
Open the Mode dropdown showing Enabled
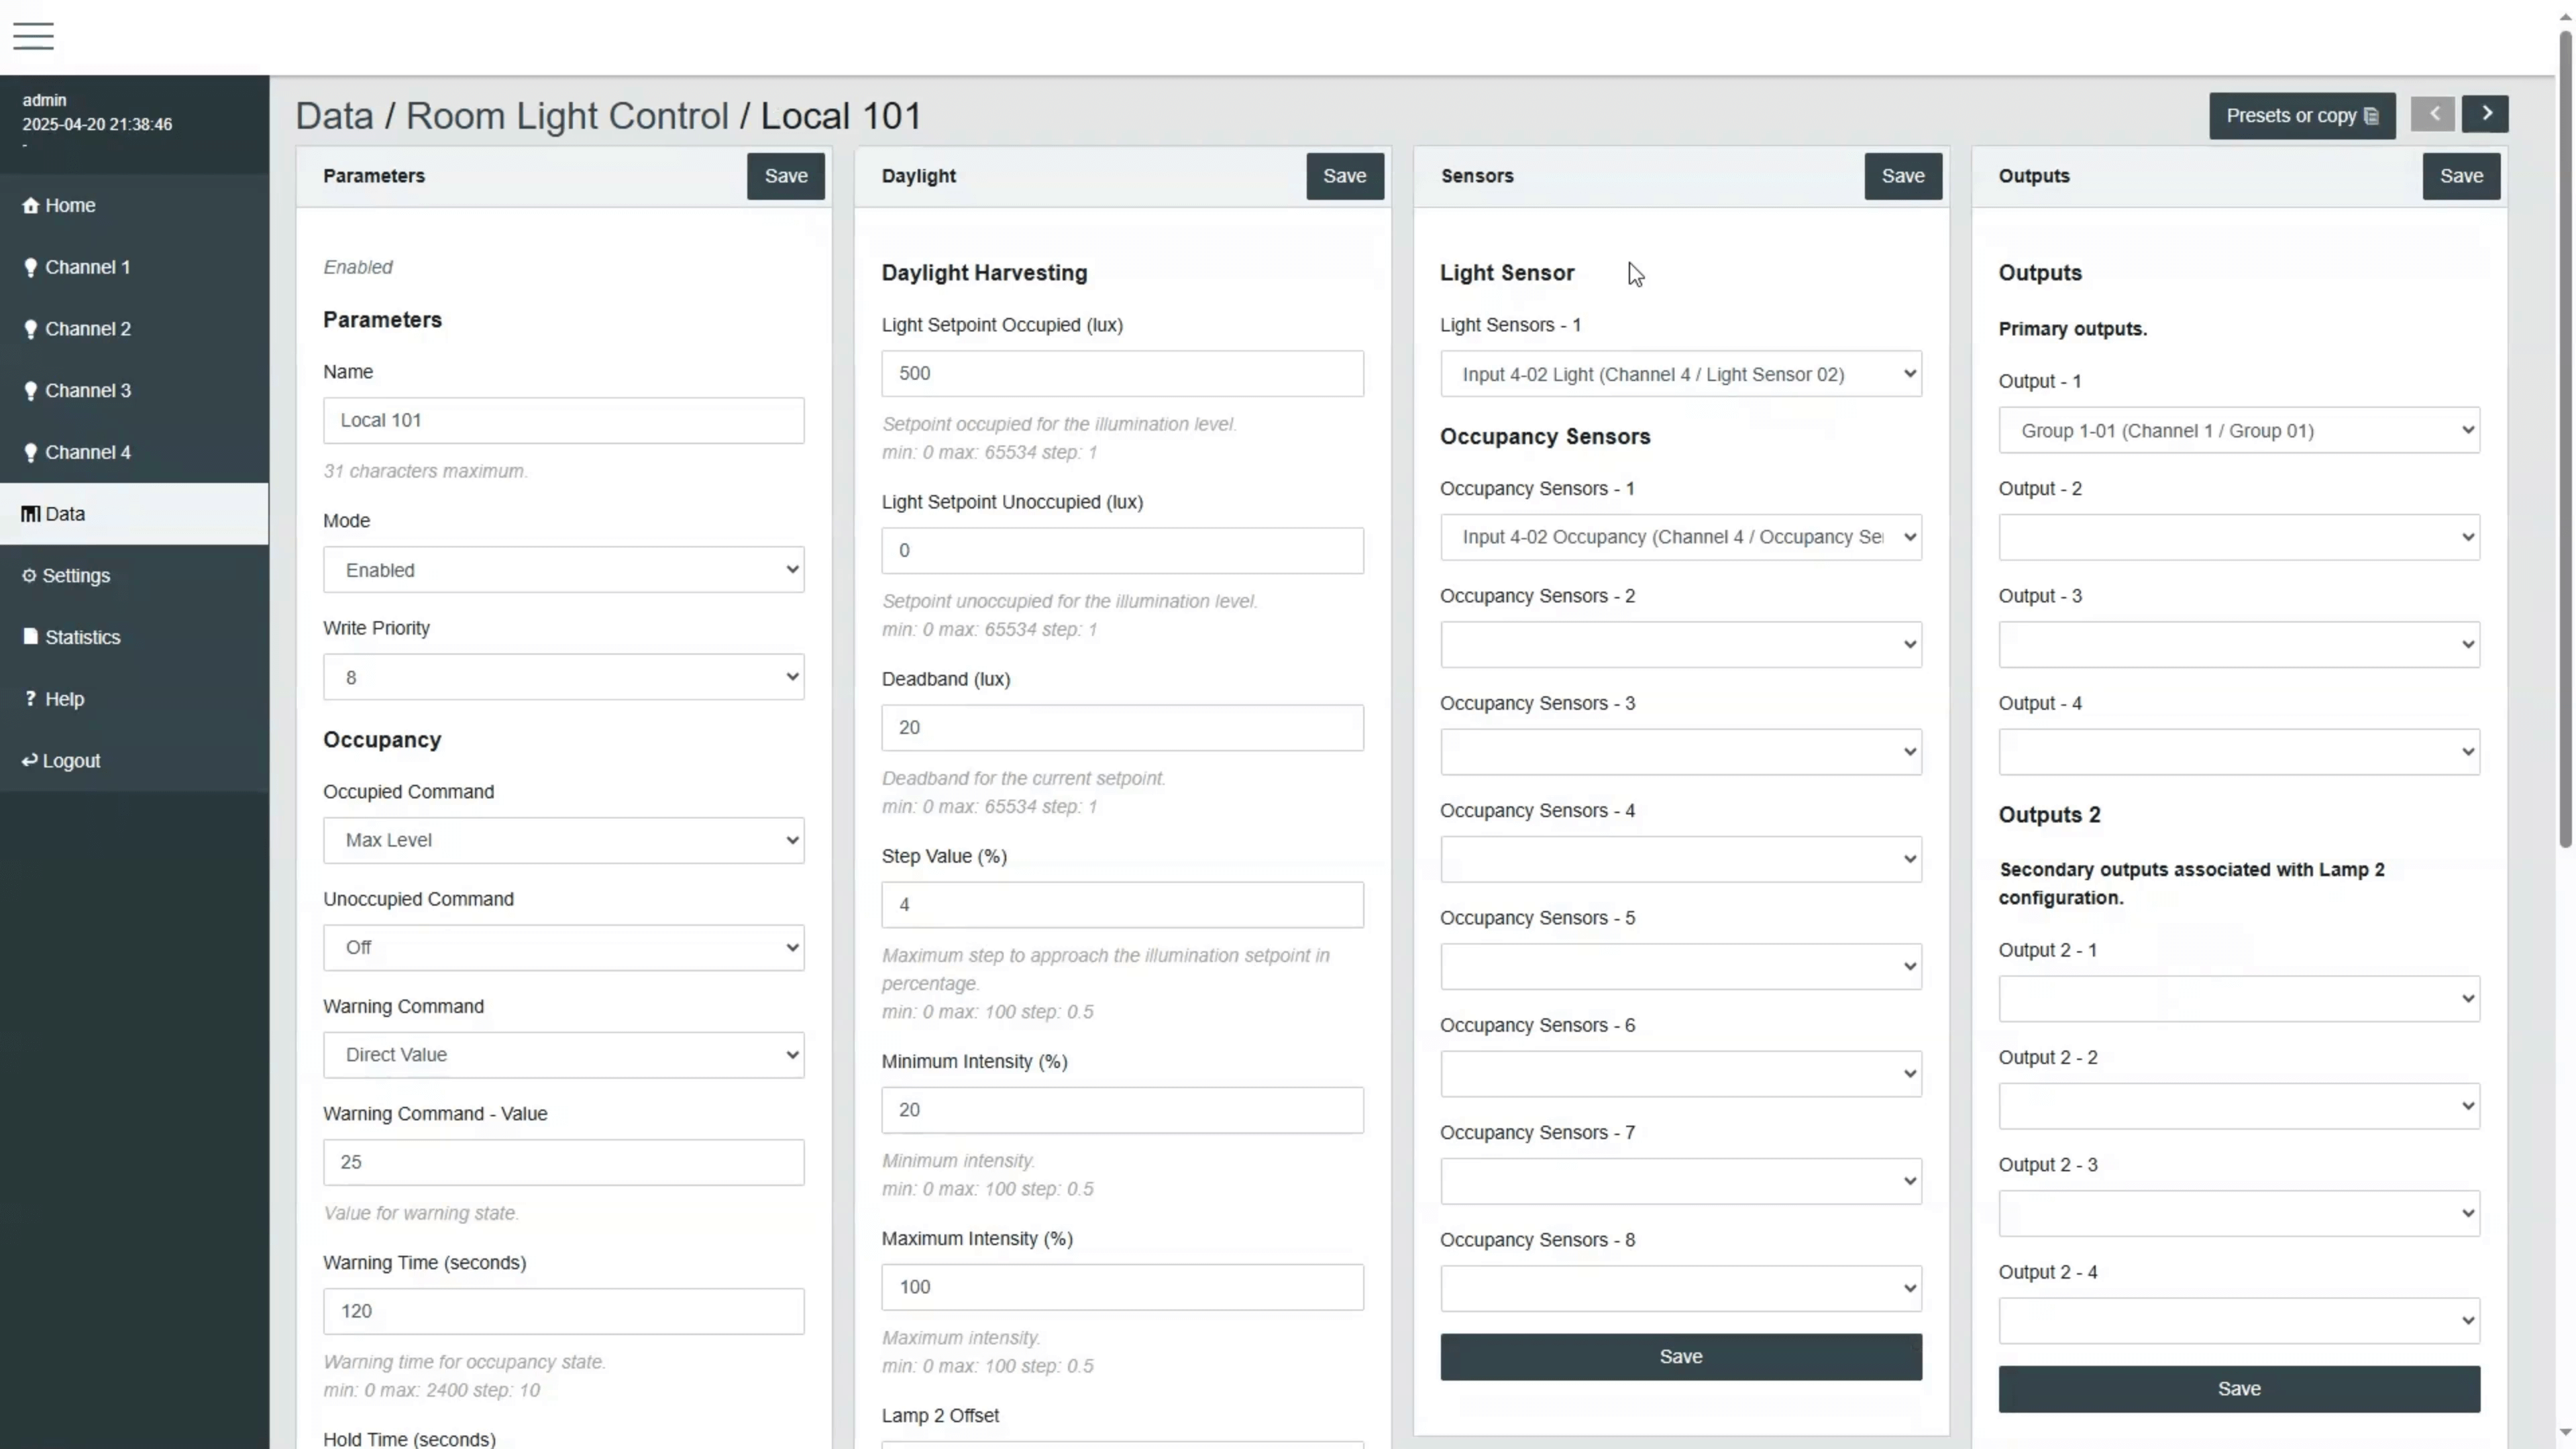pos(563,570)
